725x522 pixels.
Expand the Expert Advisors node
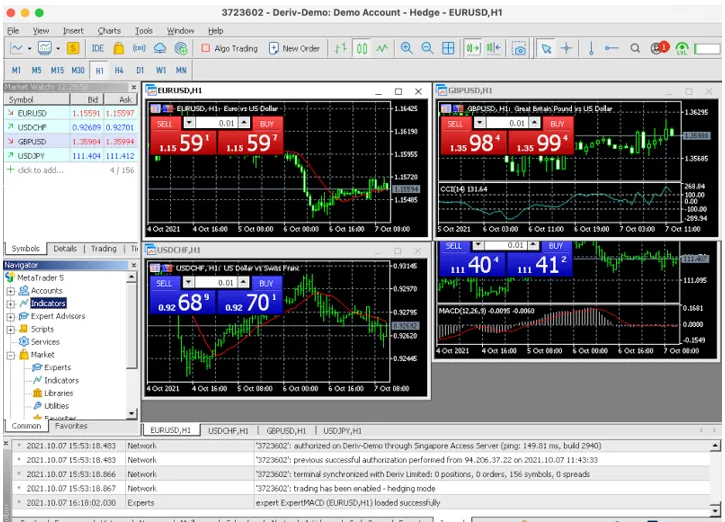(x=10, y=317)
